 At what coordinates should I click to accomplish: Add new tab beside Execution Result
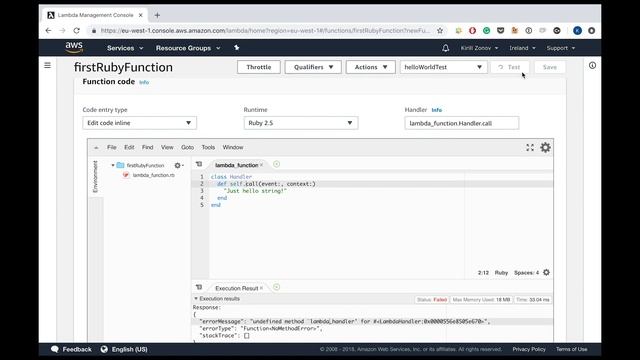click(x=276, y=287)
